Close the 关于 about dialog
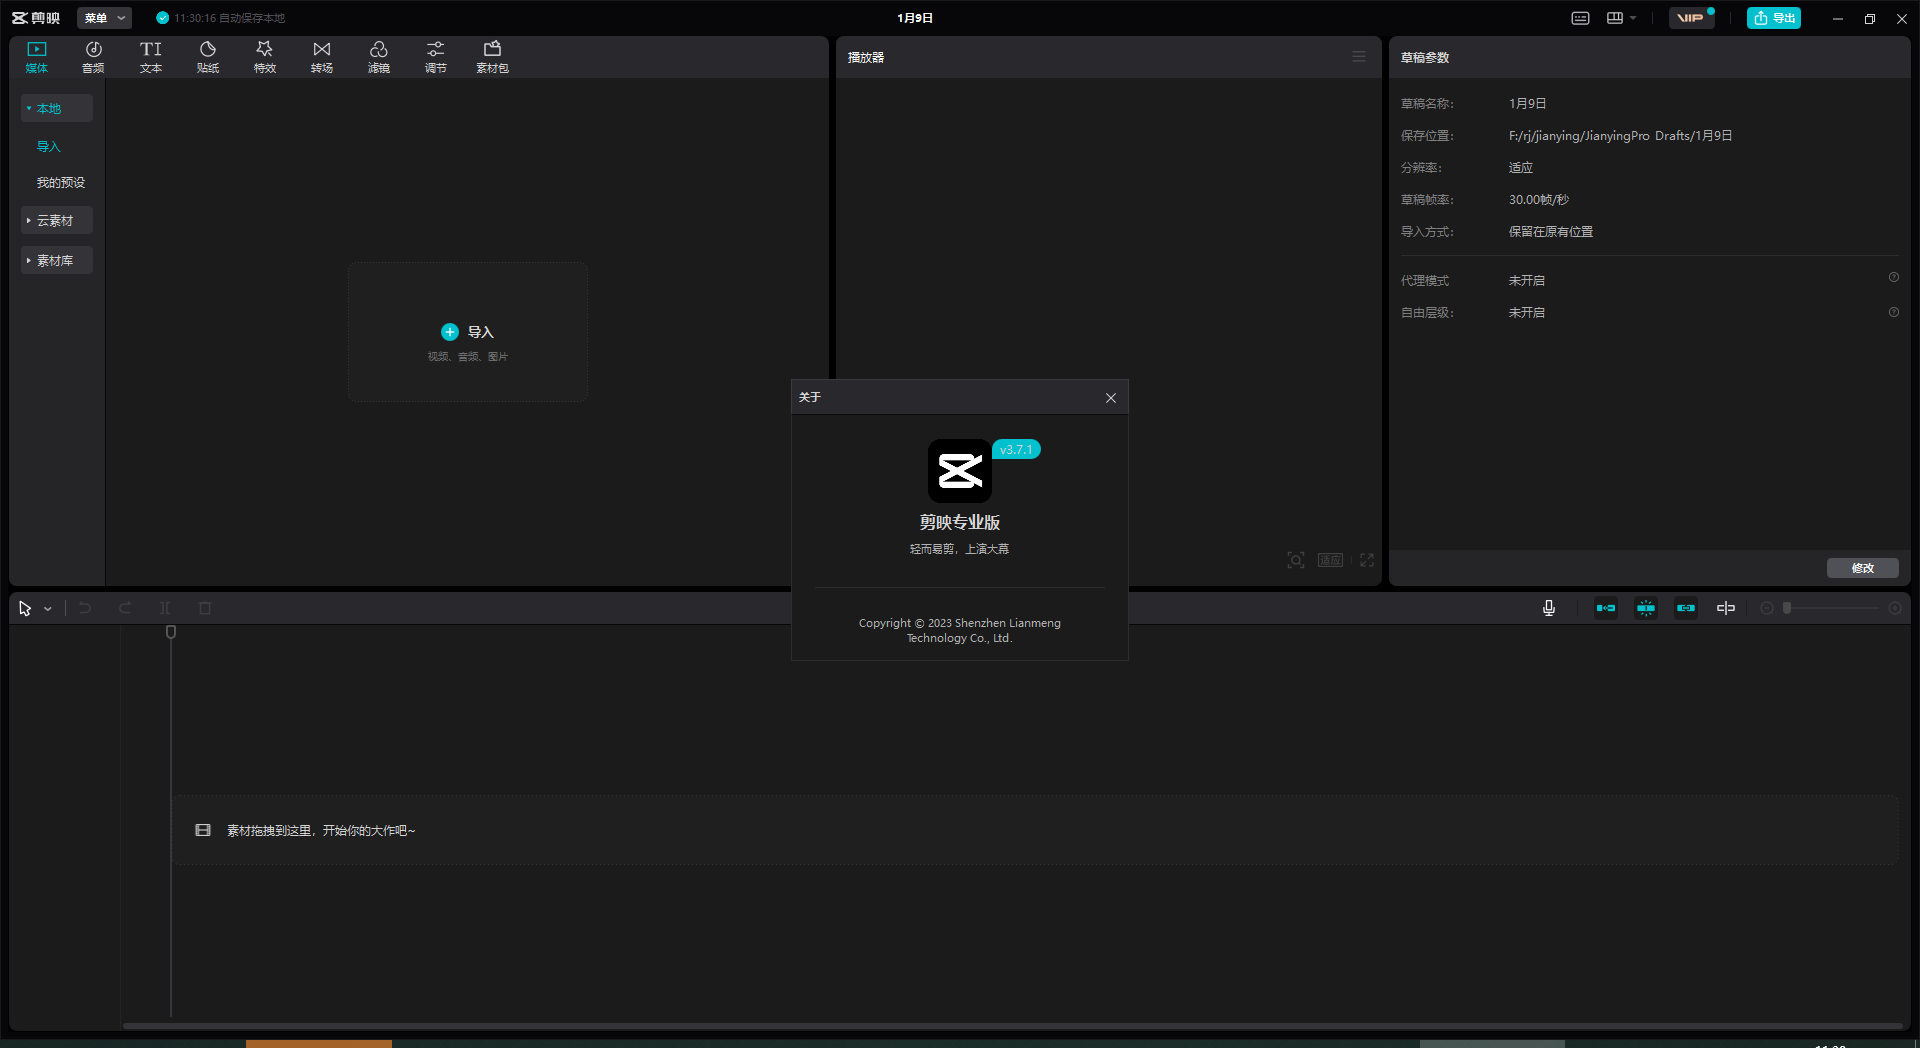The image size is (1920, 1048). point(1111,398)
